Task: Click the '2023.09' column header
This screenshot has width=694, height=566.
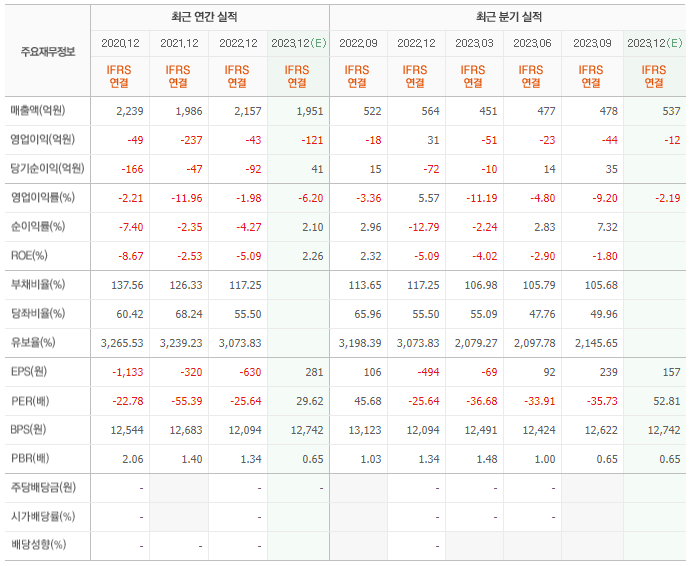Action: coord(592,43)
